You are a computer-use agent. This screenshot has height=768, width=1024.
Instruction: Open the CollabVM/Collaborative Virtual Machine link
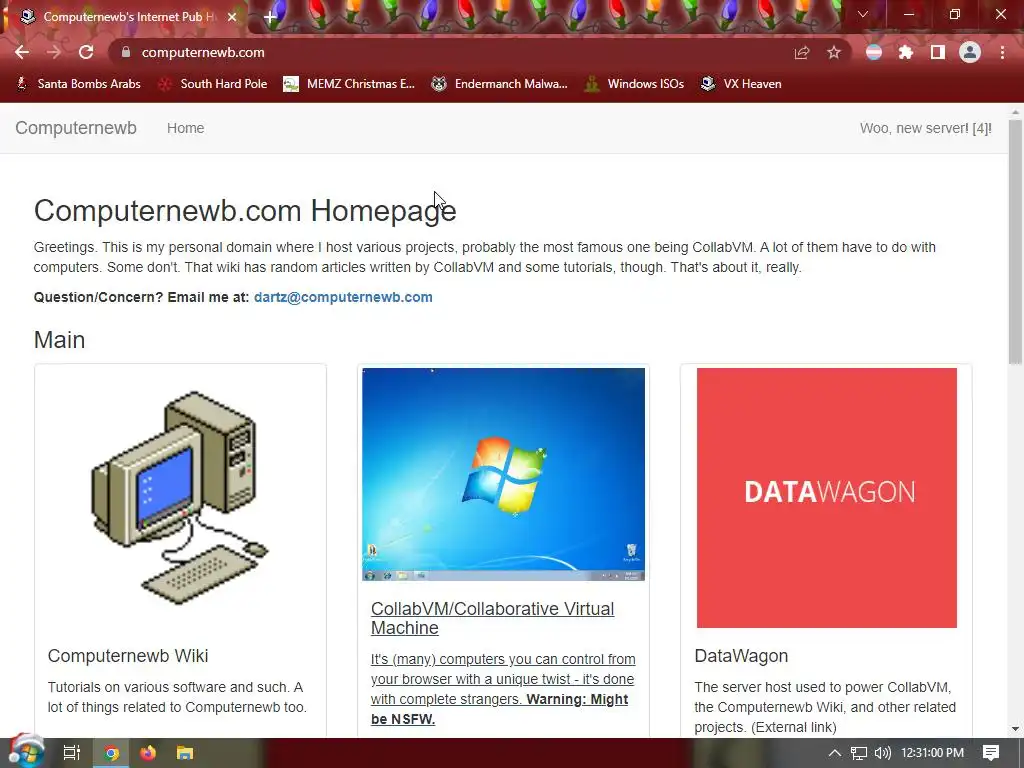(x=492, y=618)
